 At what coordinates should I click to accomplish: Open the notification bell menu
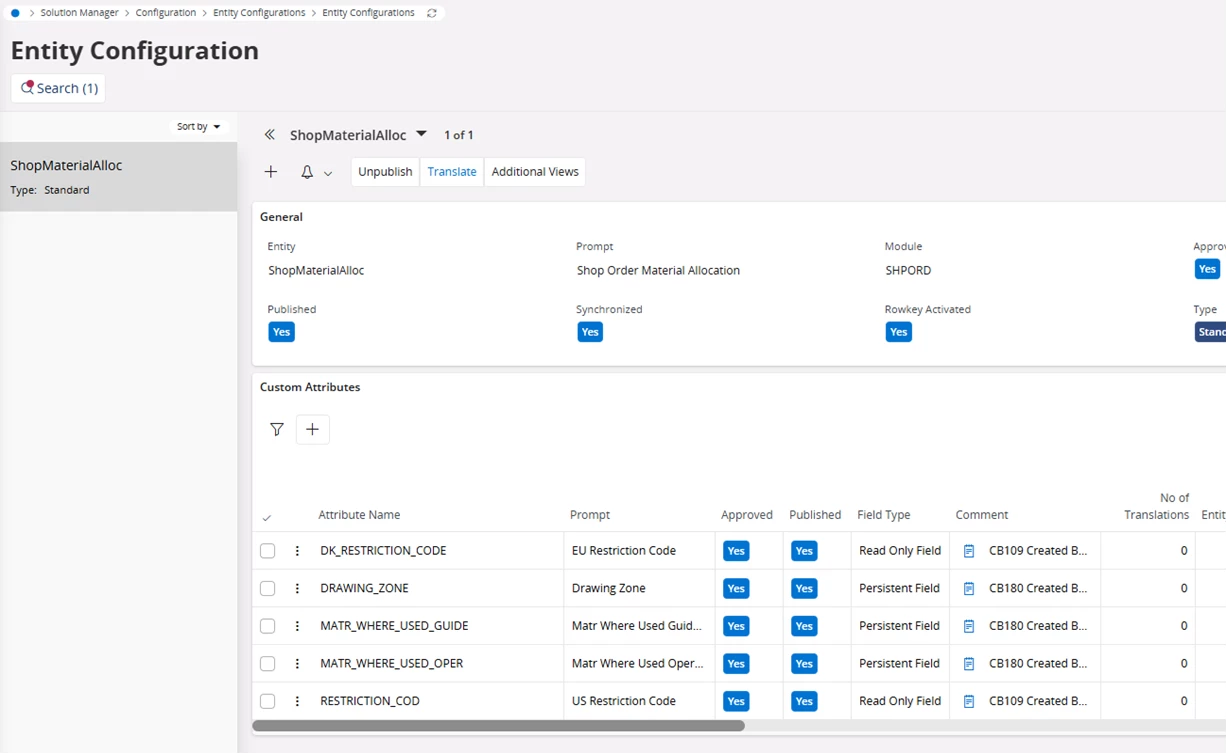(x=308, y=172)
